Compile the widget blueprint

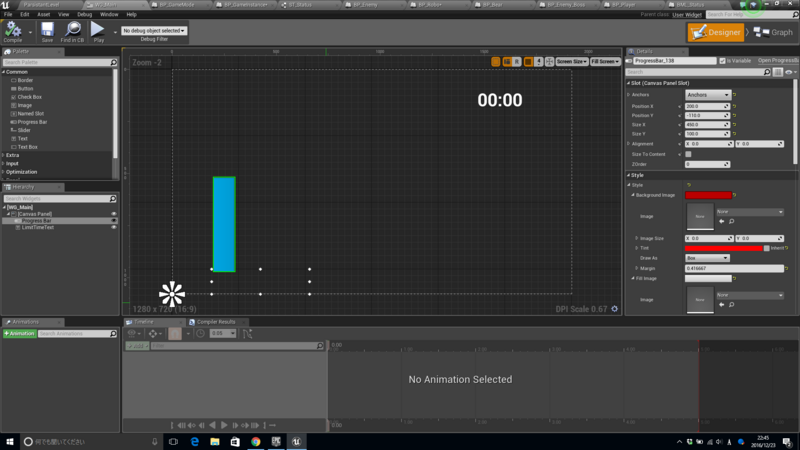click(13, 32)
